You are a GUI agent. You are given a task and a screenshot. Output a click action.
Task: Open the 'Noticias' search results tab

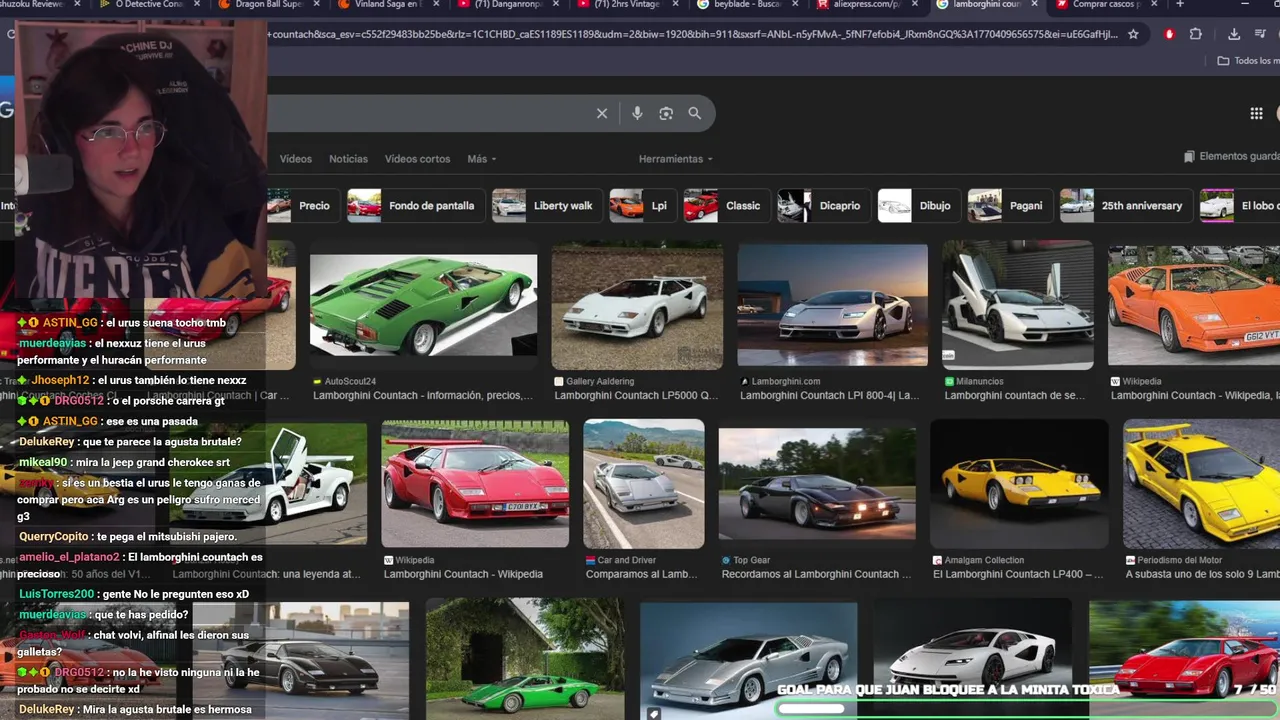349,159
